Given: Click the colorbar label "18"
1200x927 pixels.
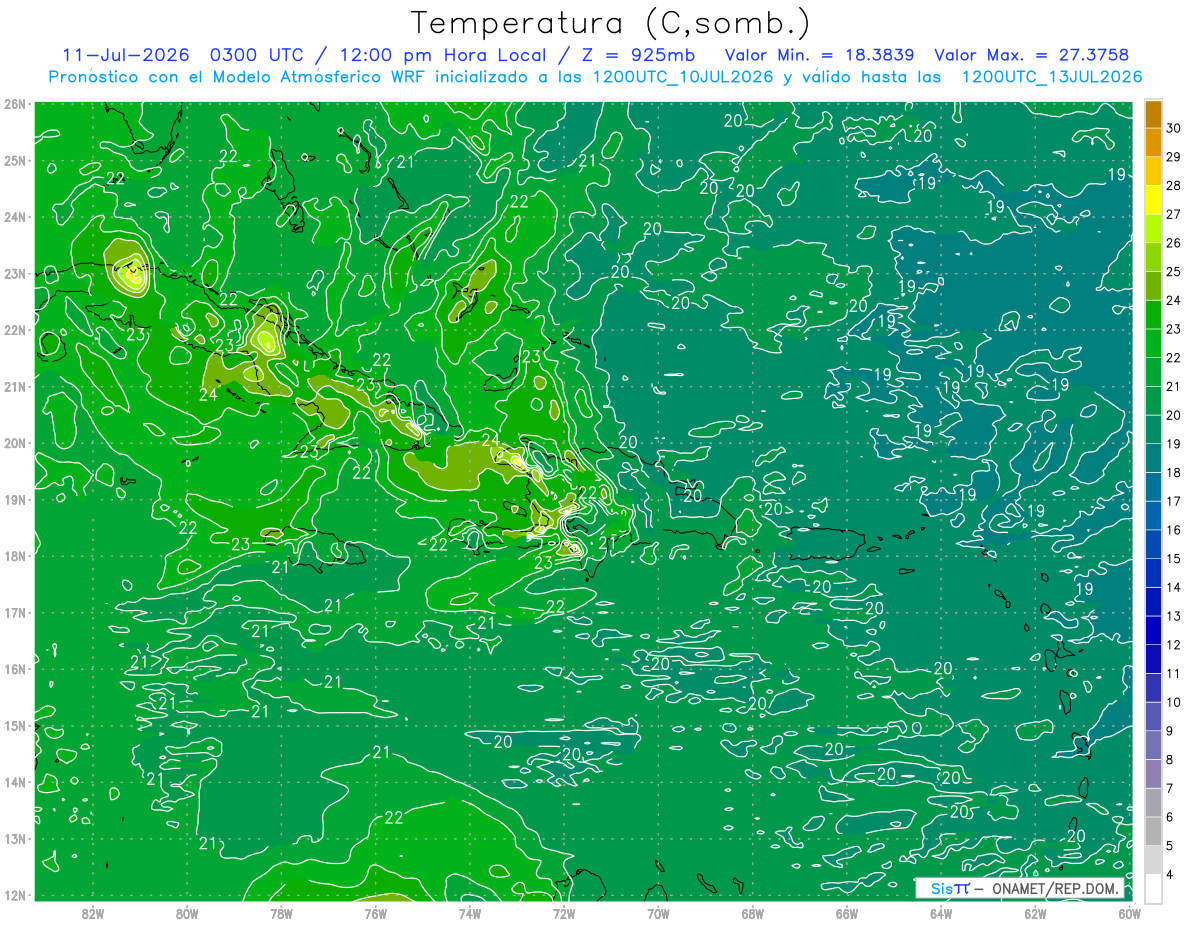Looking at the screenshot, I should [x=1174, y=473].
